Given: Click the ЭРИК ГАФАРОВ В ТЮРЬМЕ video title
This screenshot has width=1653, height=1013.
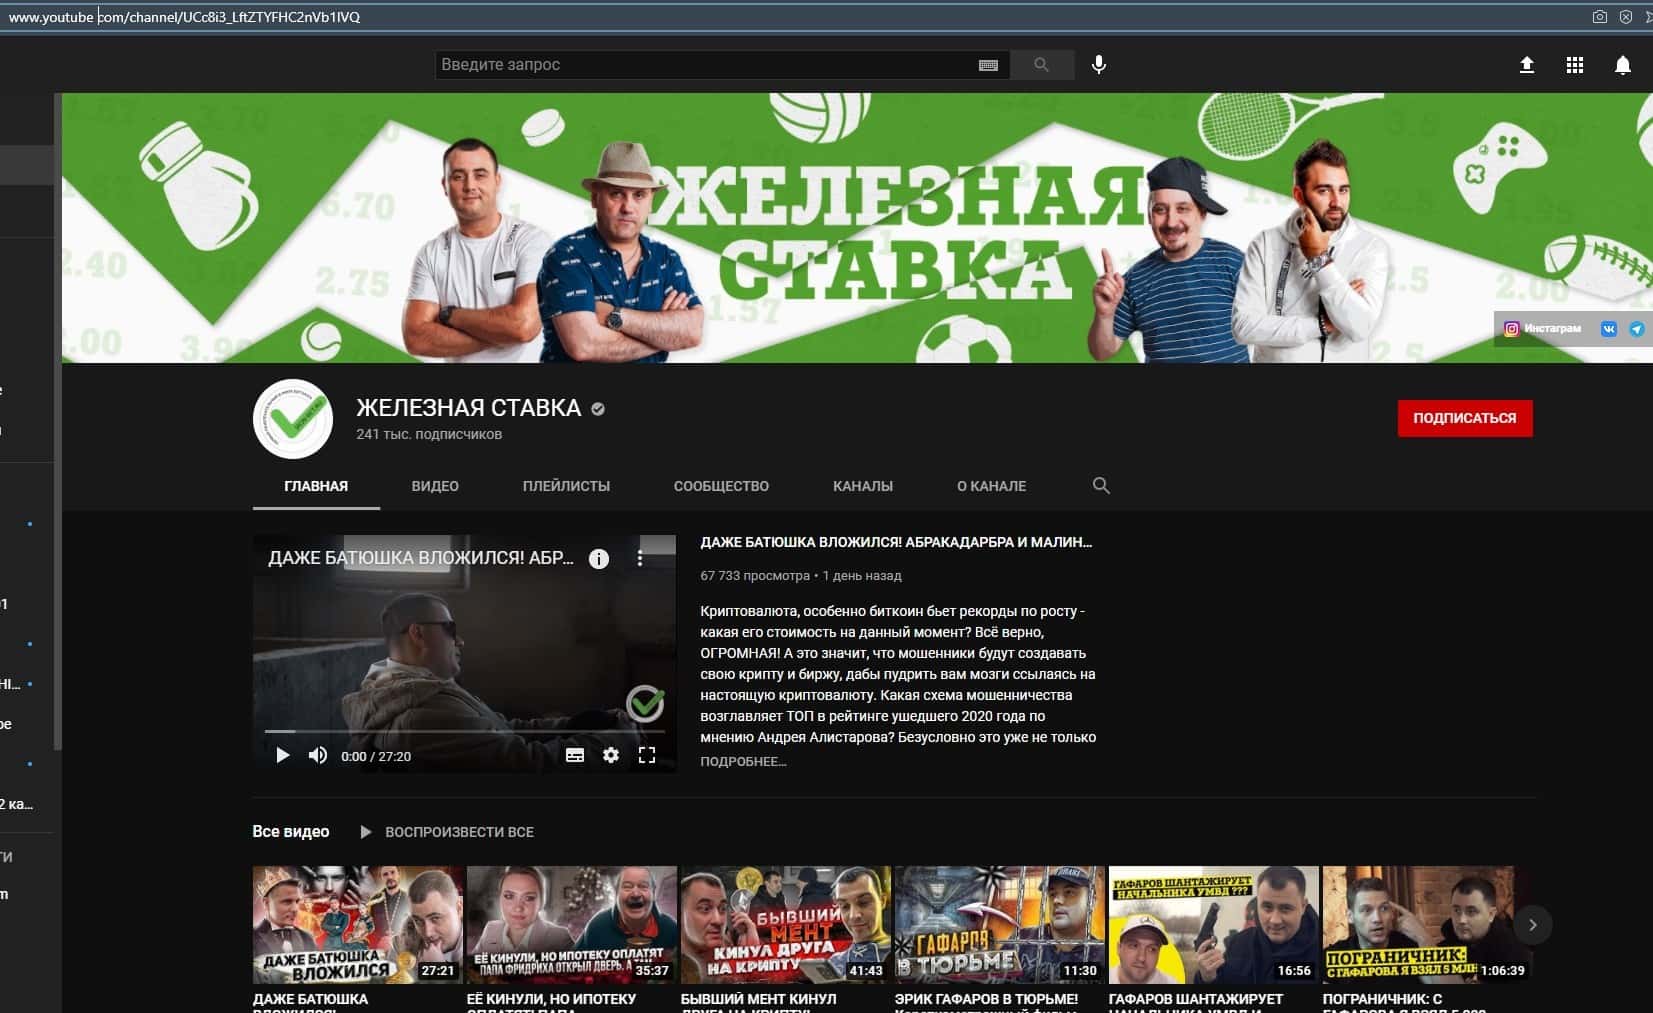Looking at the screenshot, I should point(986,1003).
